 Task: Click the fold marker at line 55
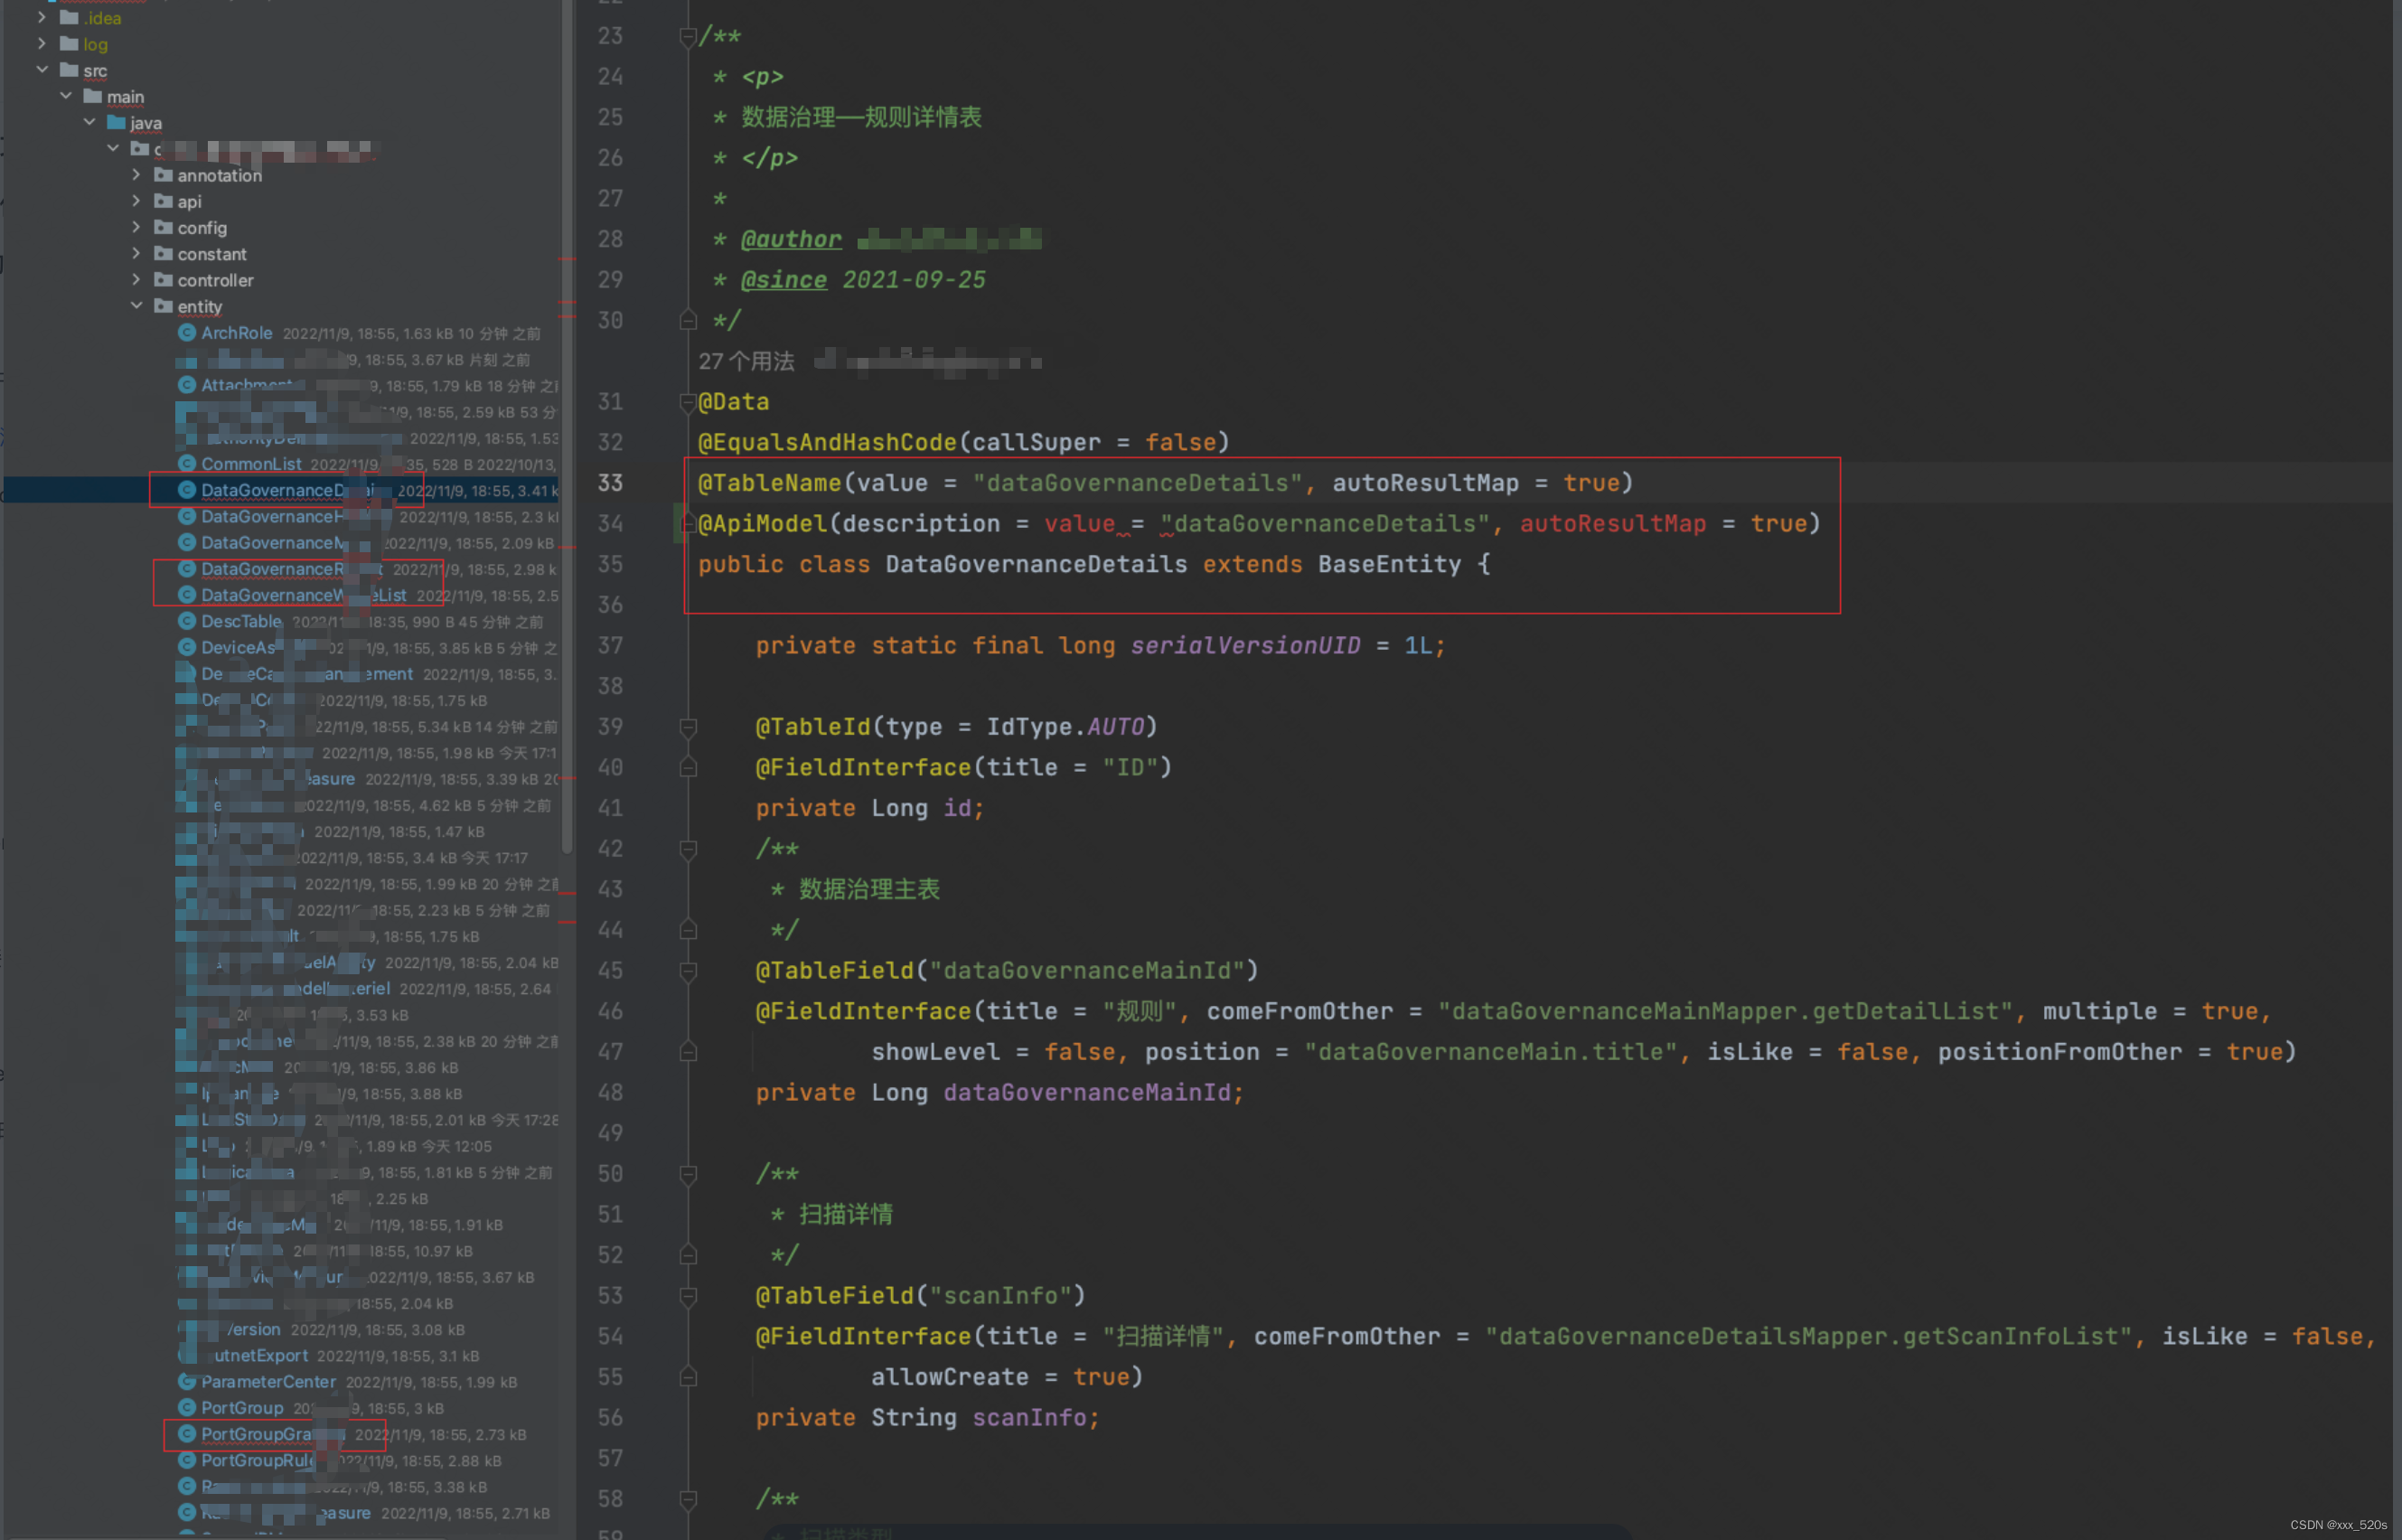point(688,1377)
